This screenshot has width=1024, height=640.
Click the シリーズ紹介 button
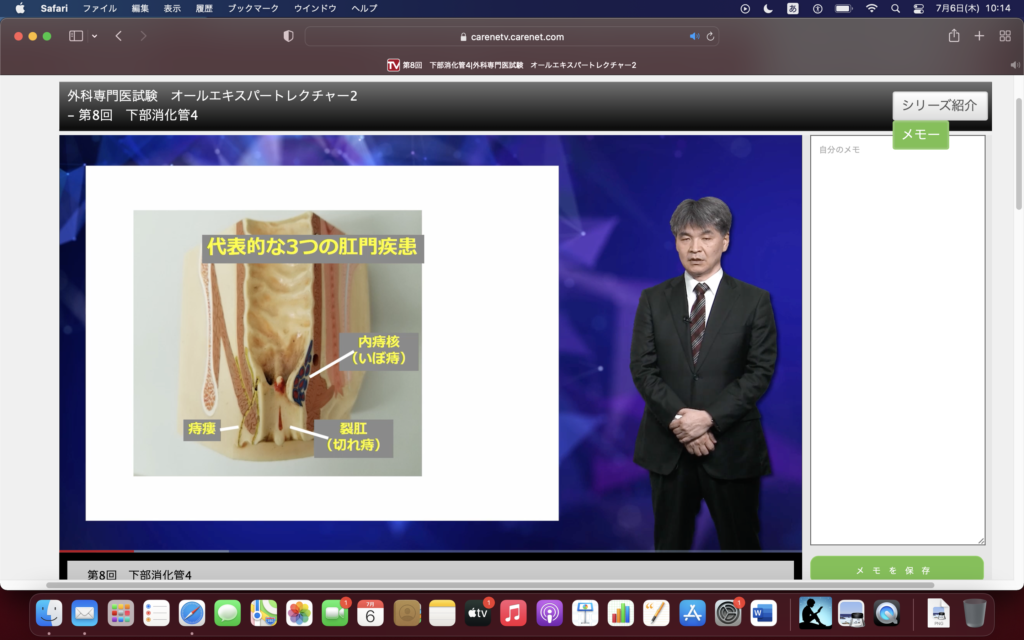click(x=939, y=105)
